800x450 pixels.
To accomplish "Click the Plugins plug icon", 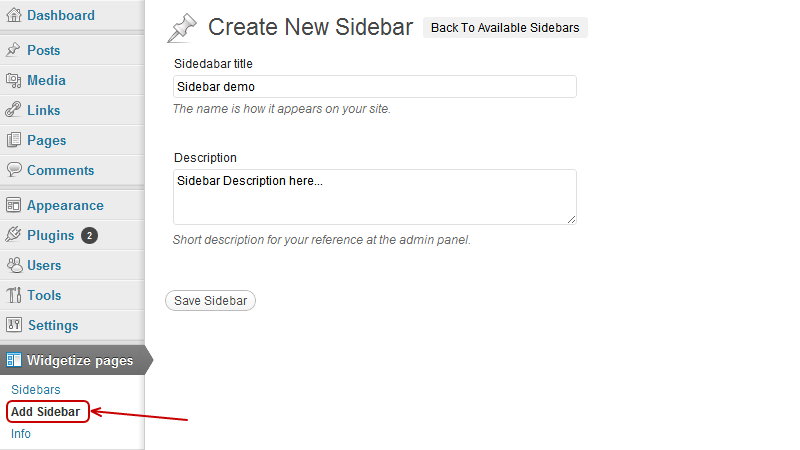I will (13, 235).
